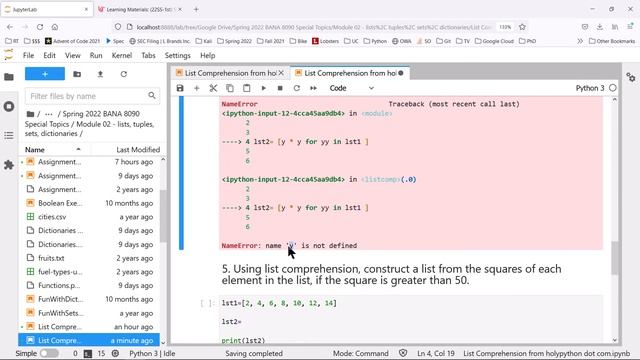Image resolution: width=640 pixels, height=360 pixels.
Task: Open the Table of Contents sidebar panel
Action: pyautogui.click(x=9, y=136)
